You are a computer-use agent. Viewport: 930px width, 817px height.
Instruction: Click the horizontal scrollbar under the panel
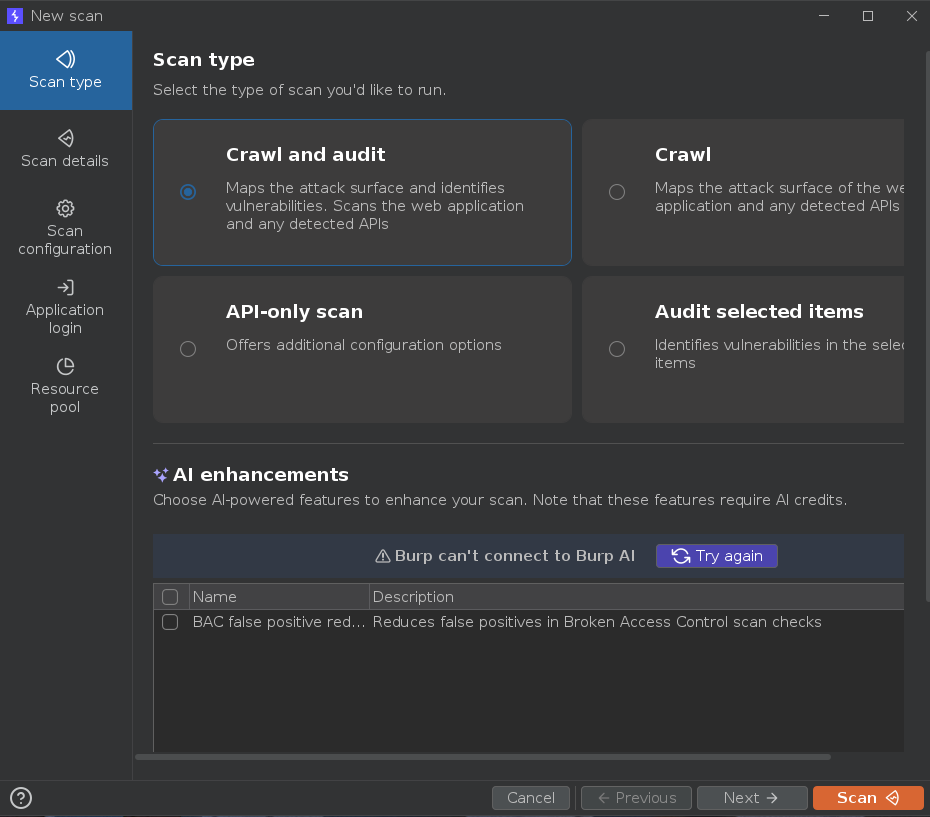[x=482, y=757]
